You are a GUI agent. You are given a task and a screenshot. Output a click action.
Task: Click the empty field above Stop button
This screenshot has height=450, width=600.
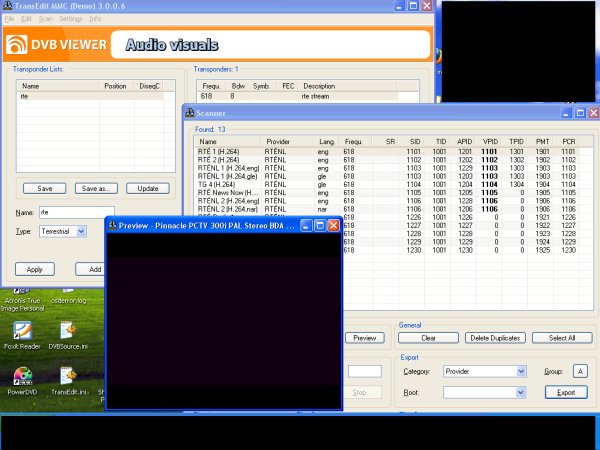[364, 371]
